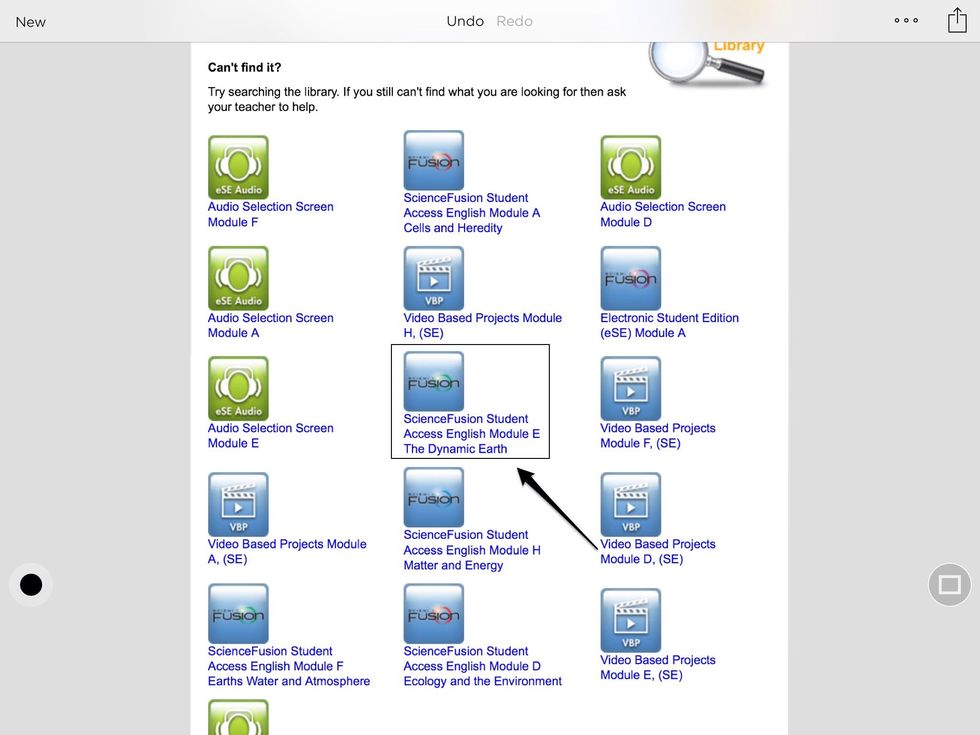Click the gray shape control on the right edge
The height and width of the screenshot is (735, 980).
tap(948, 584)
